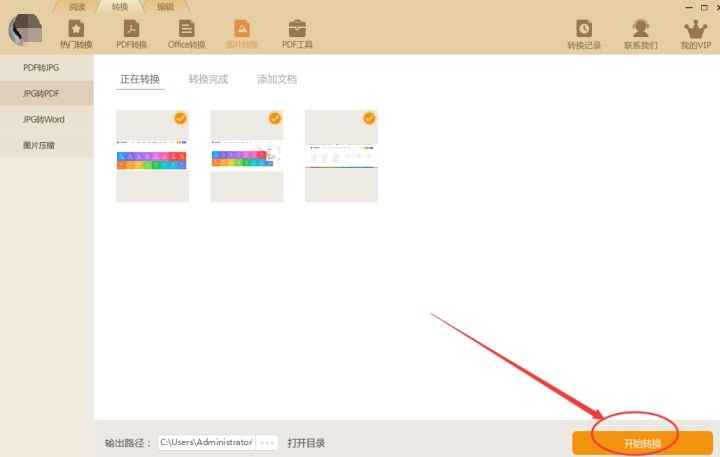Switch to the 转换 top tab

(120, 7)
